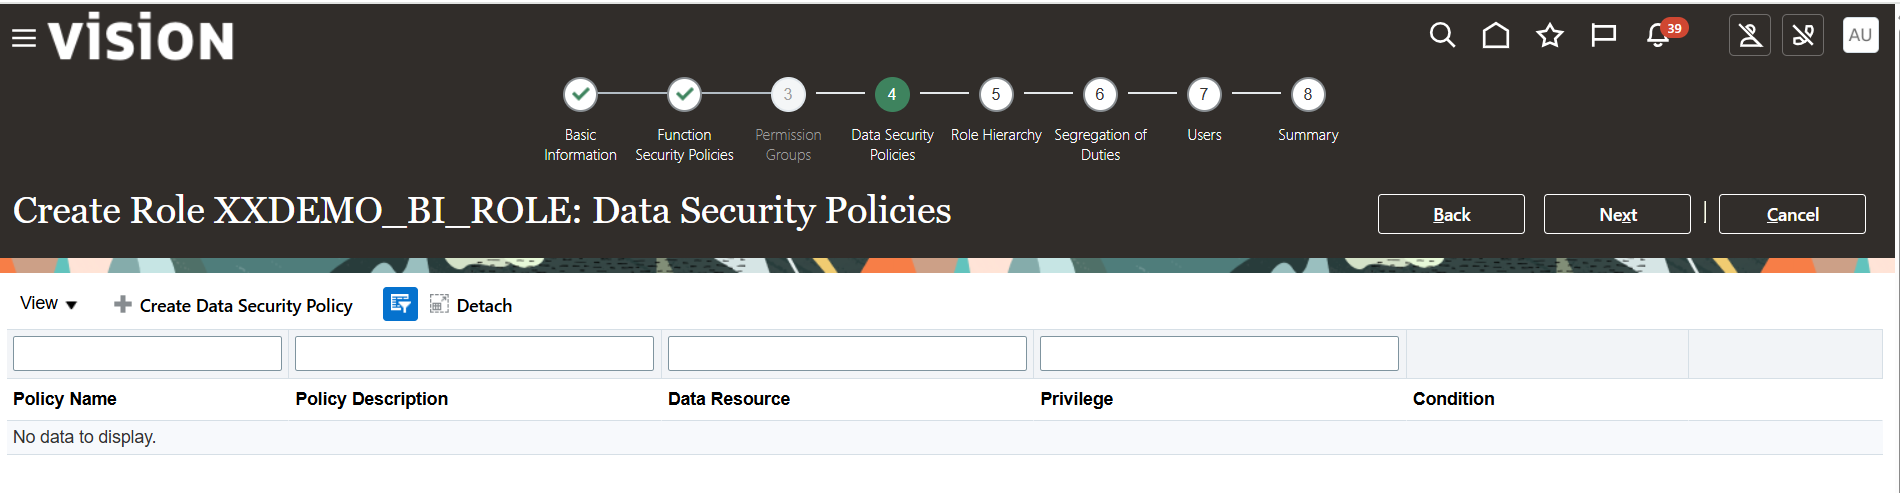Click the Next button
The image size is (1900, 493).
[x=1617, y=214]
